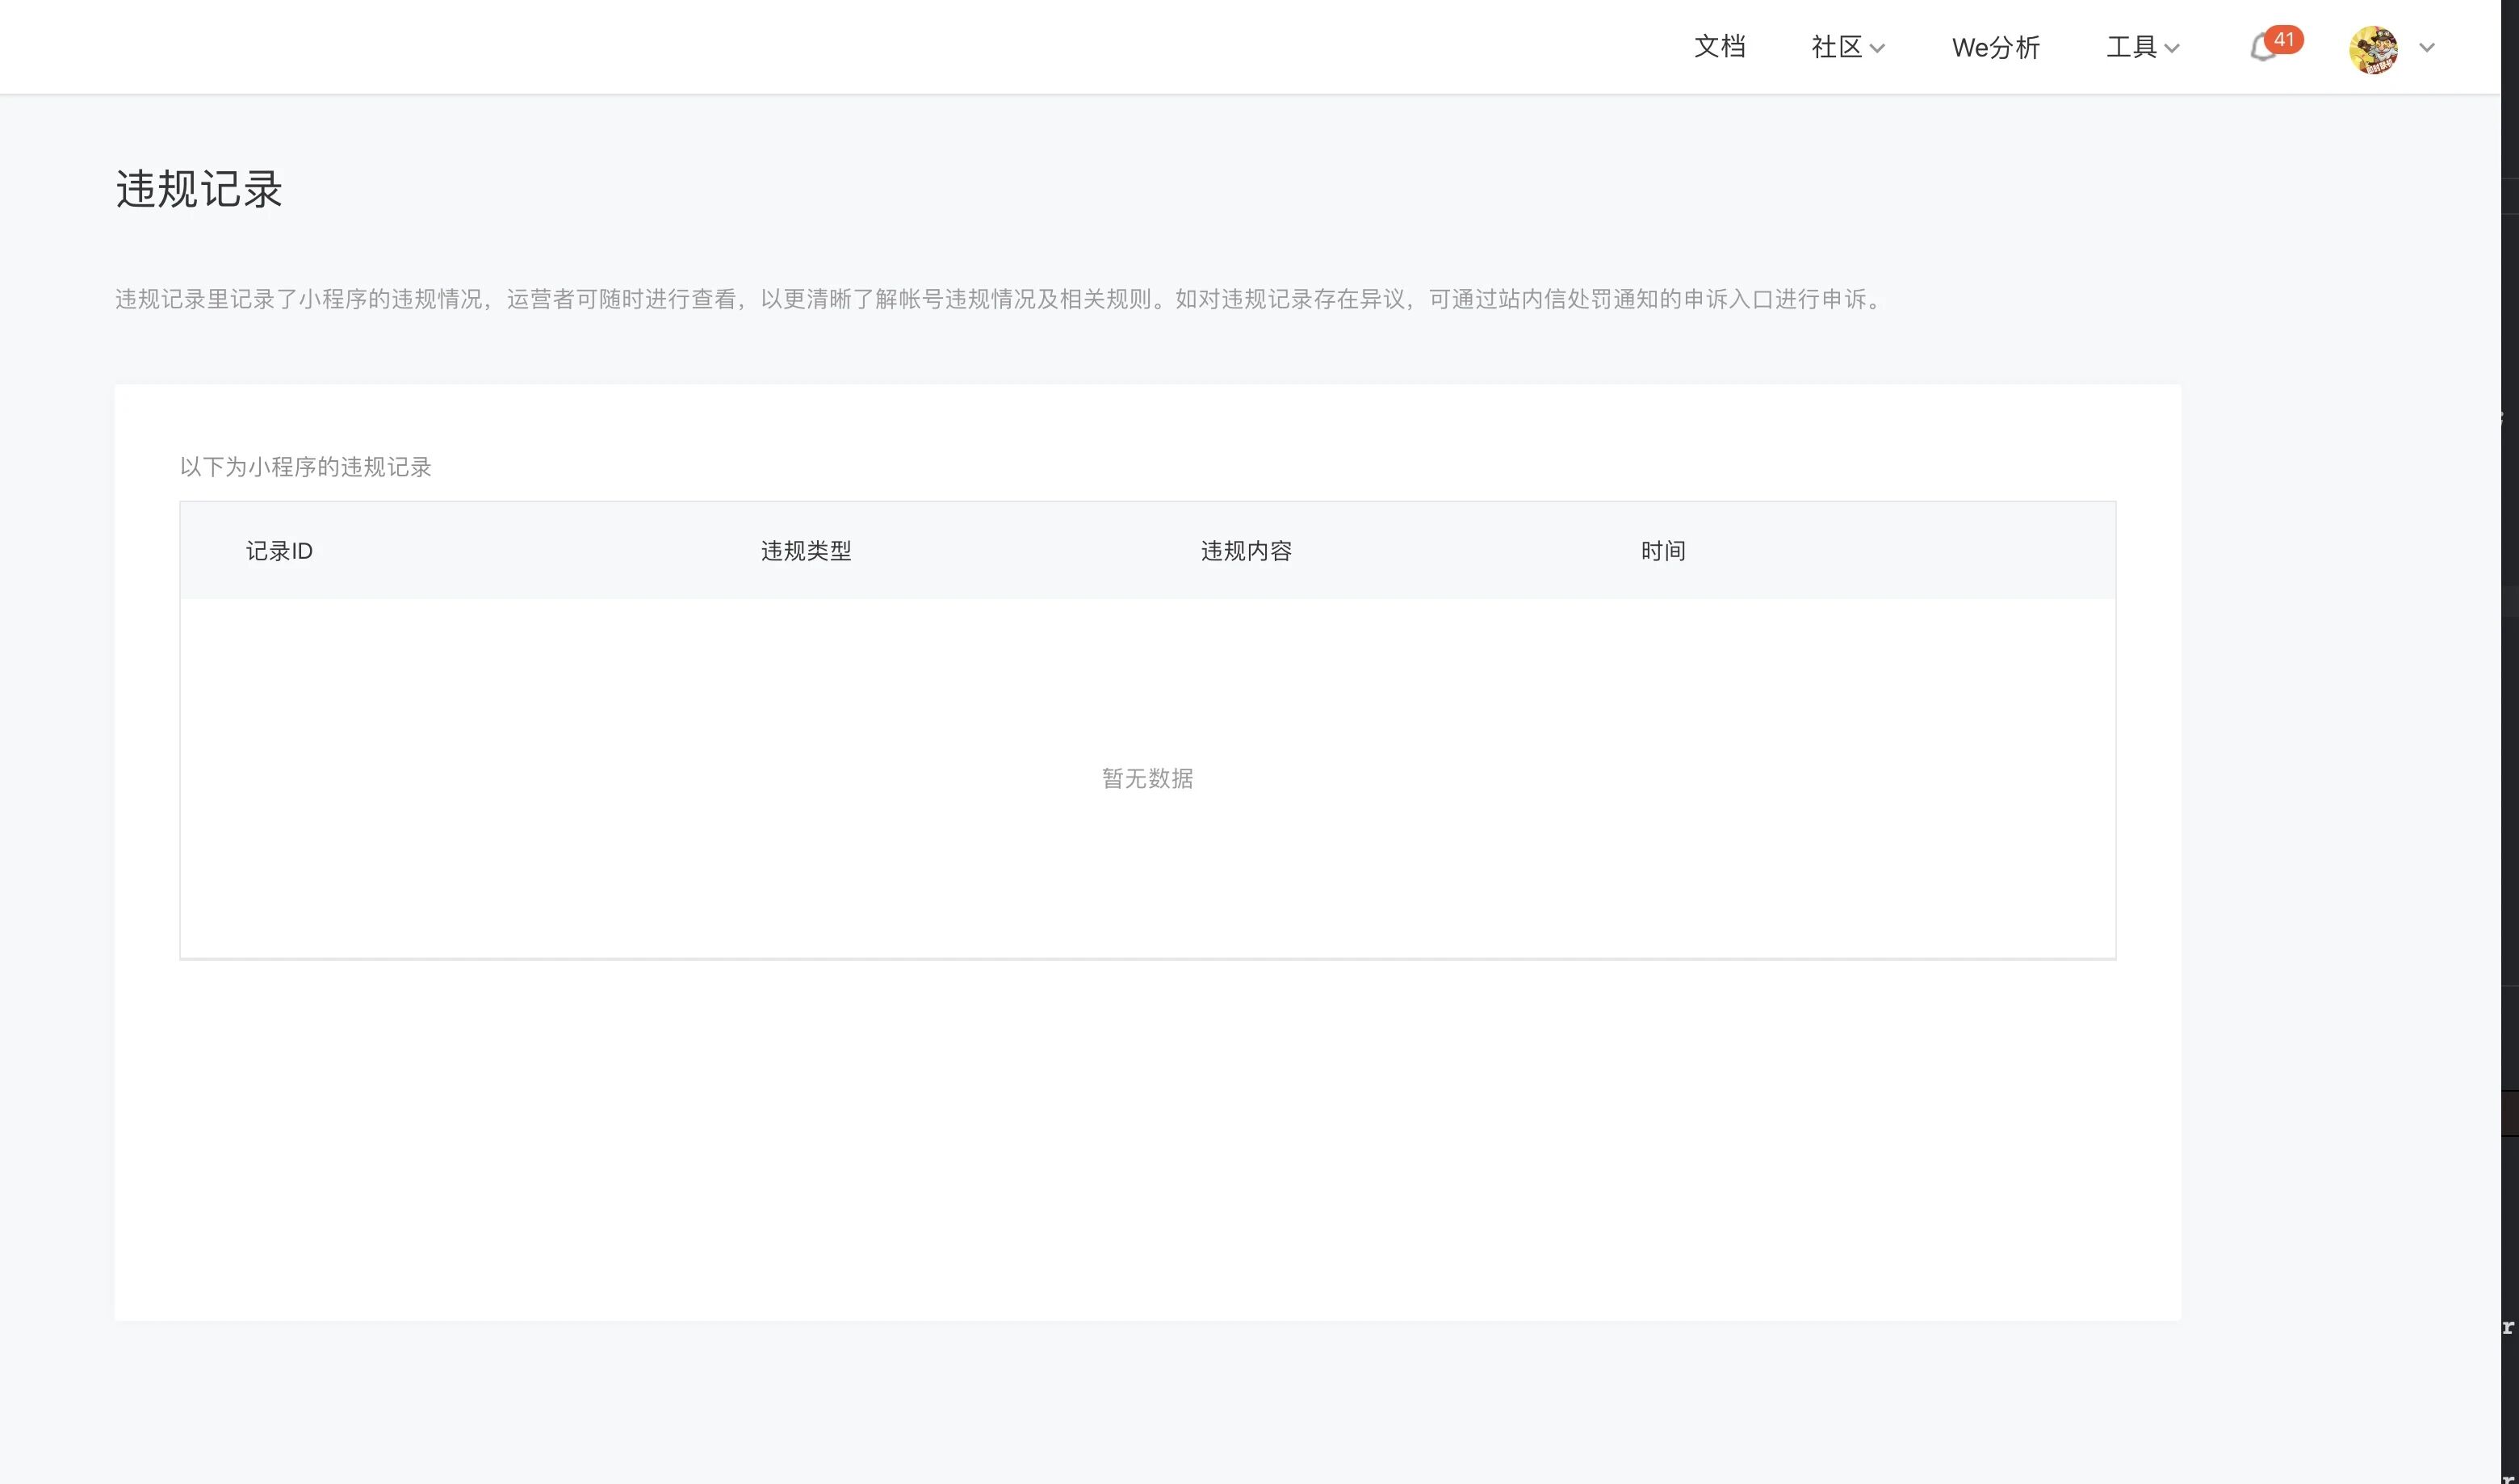Expand the 社区 dropdown arrow
The height and width of the screenshot is (1484, 2519).
[x=1877, y=49]
